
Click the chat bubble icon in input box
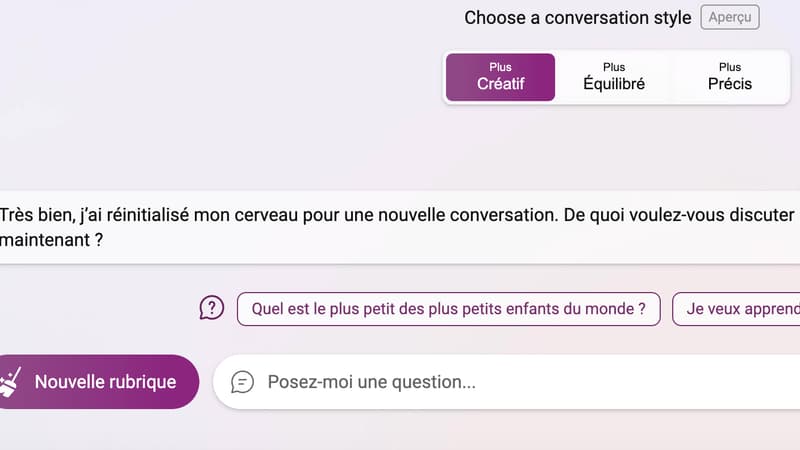242,382
